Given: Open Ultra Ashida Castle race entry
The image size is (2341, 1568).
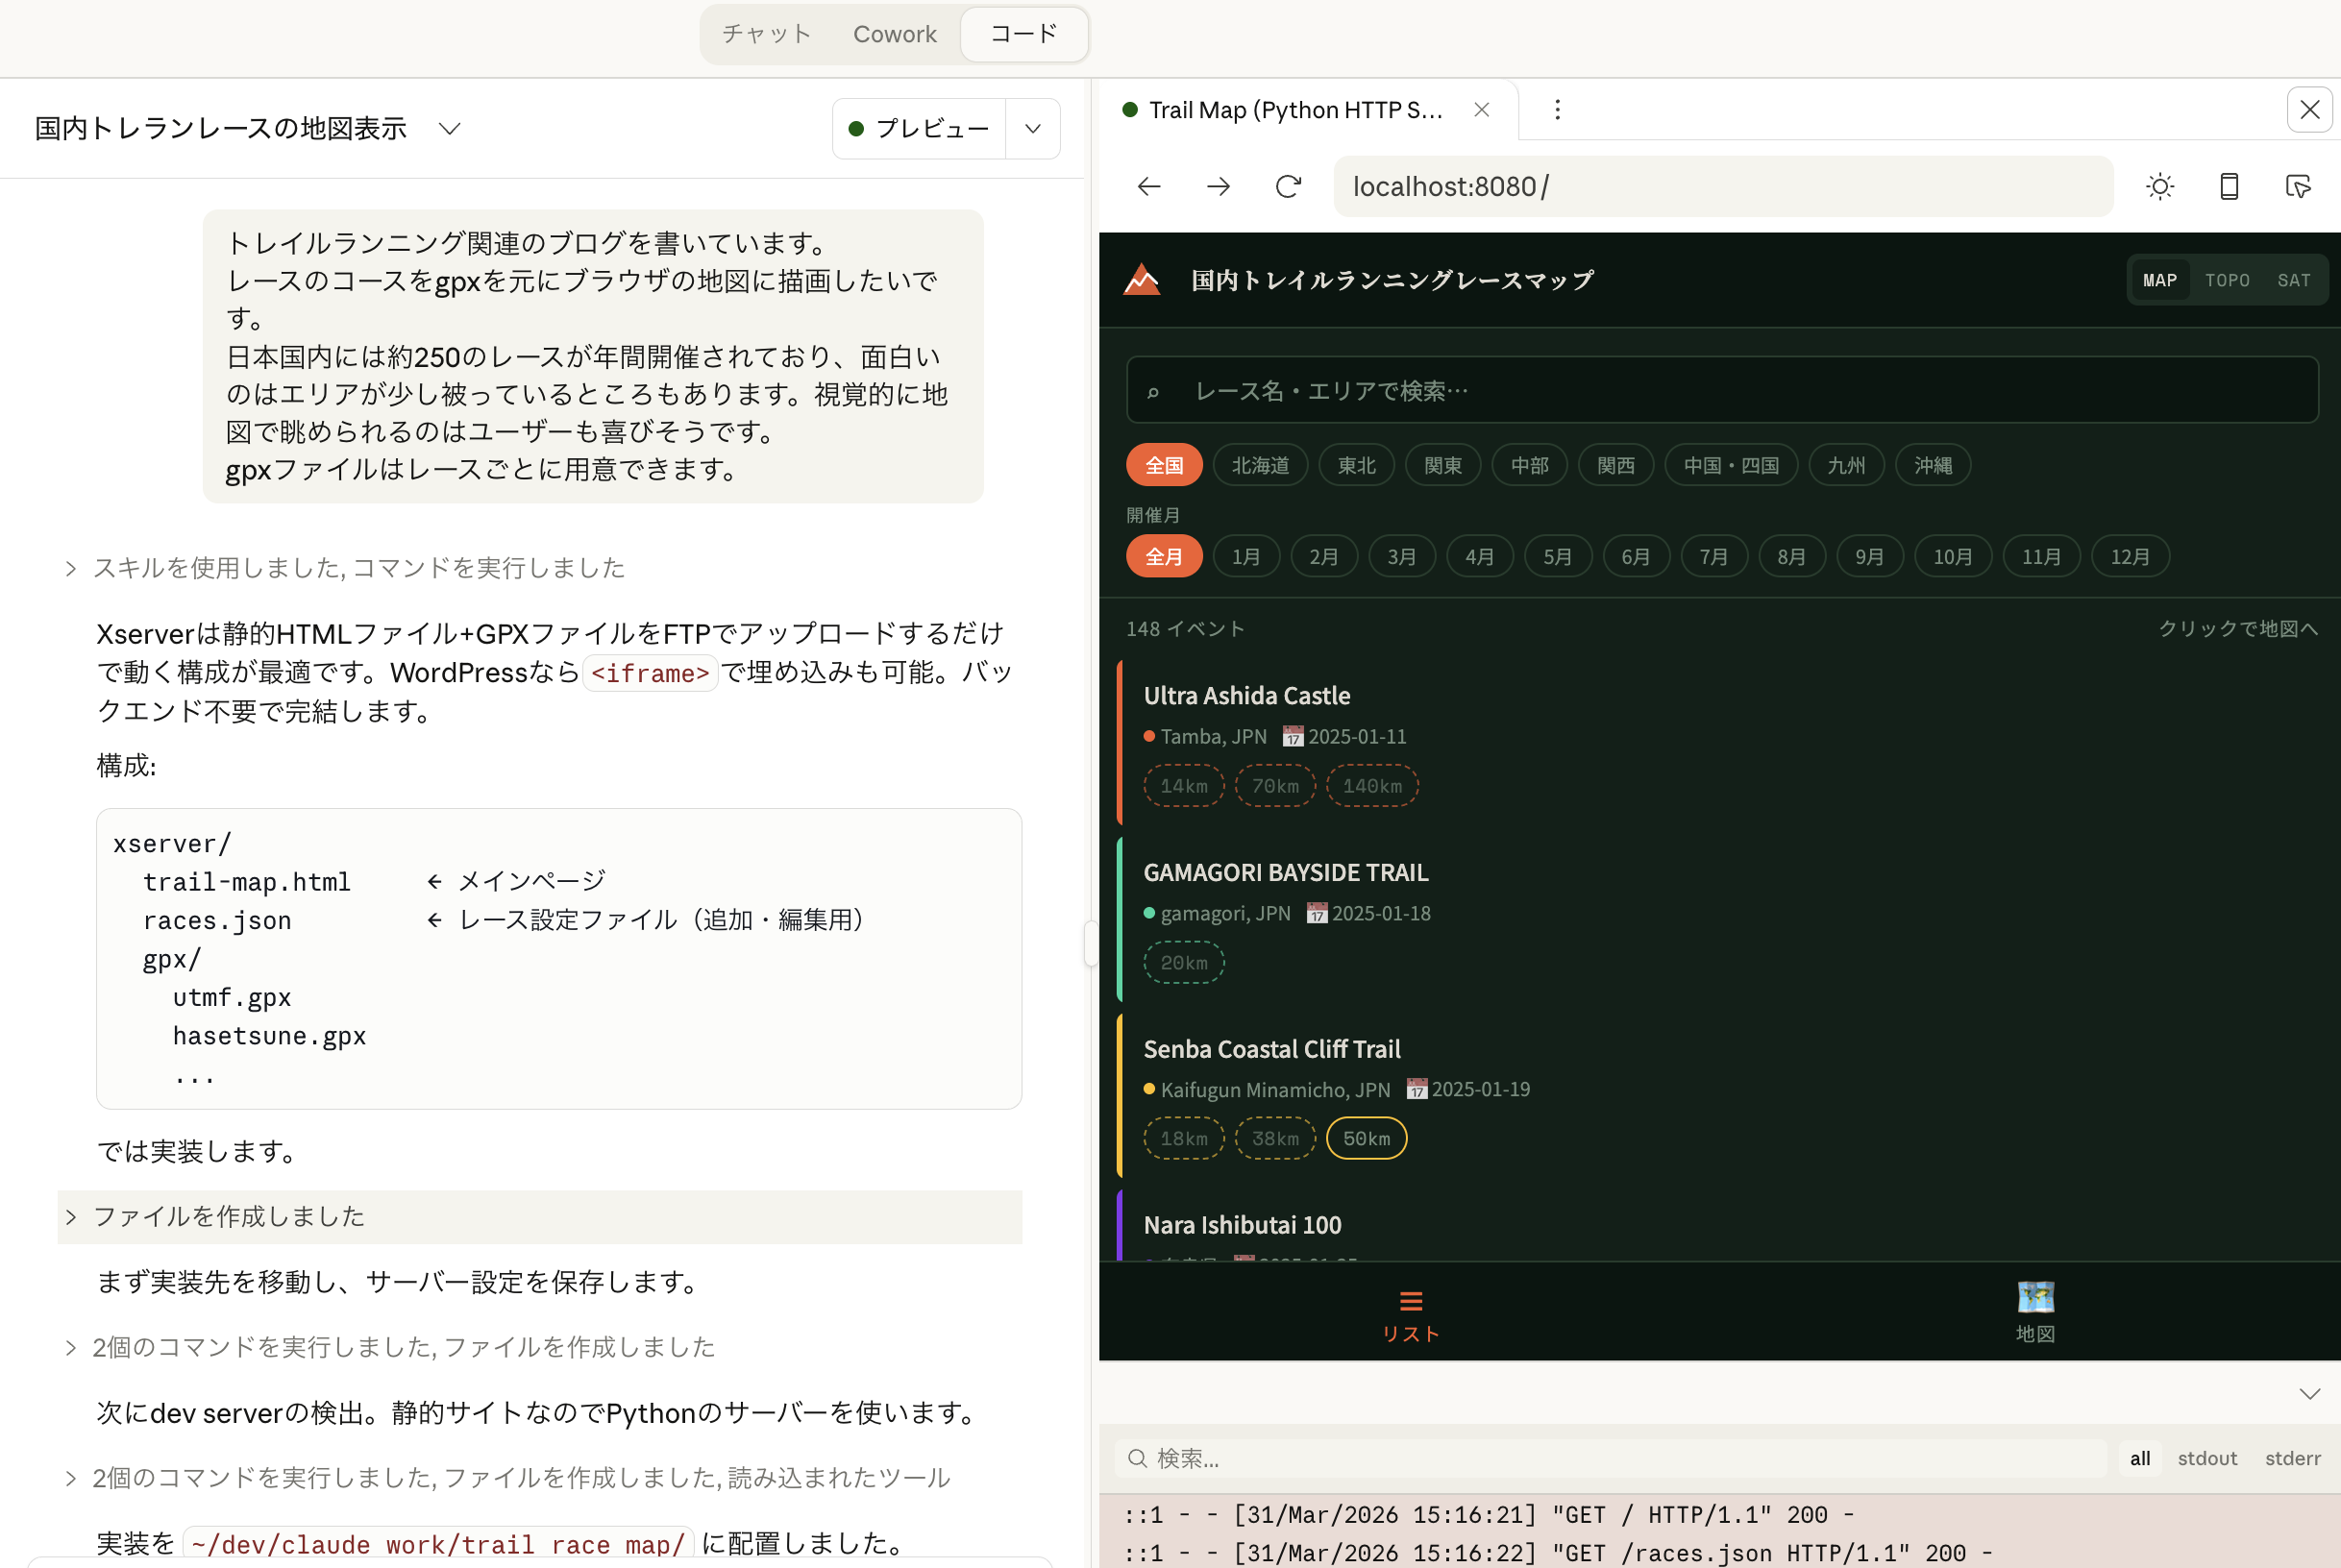Looking at the screenshot, I should coord(1246,695).
